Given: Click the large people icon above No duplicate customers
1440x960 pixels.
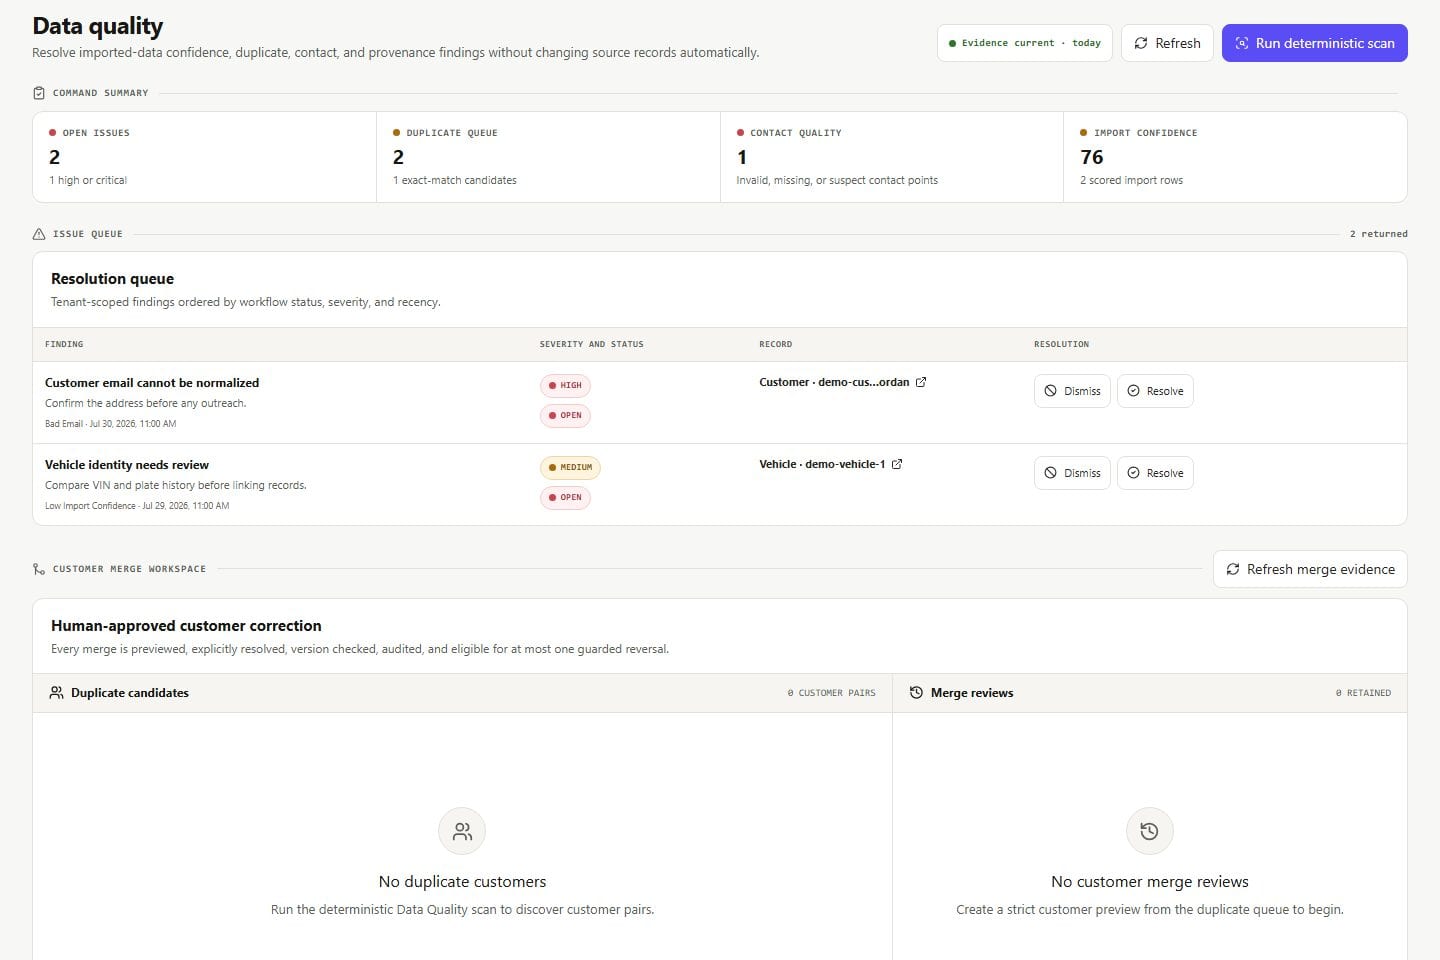Looking at the screenshot, I should pos(462,831).
